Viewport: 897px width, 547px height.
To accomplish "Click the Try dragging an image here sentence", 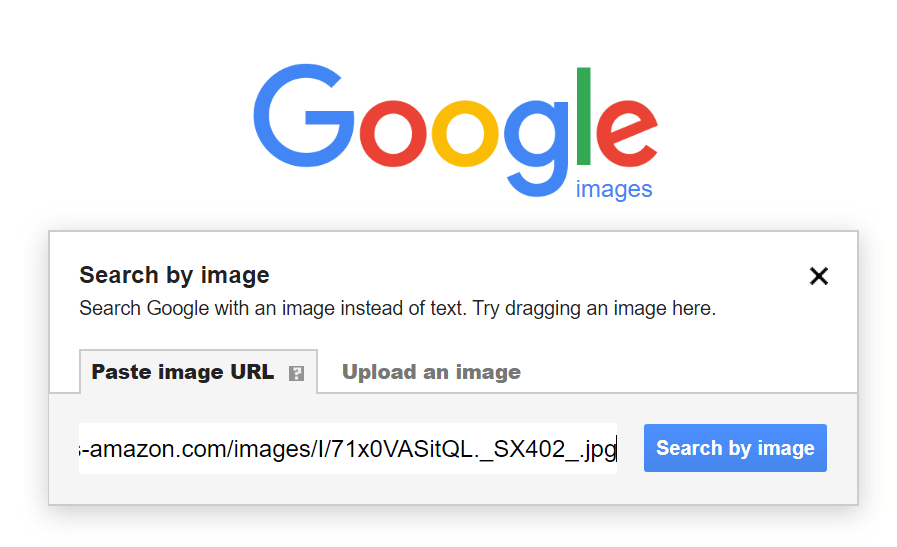I will (x=594, y=308).
